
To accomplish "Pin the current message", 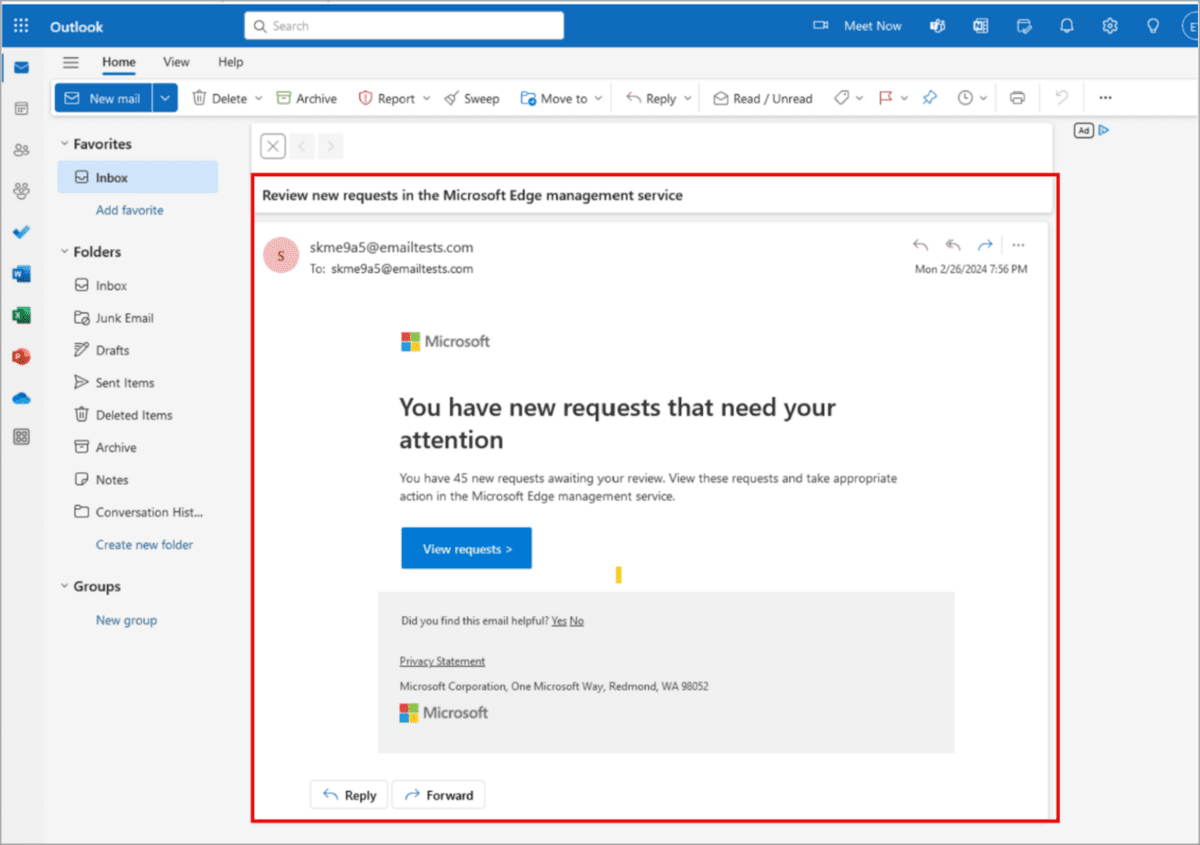I will pyautogui.click(x=929, y=98).
